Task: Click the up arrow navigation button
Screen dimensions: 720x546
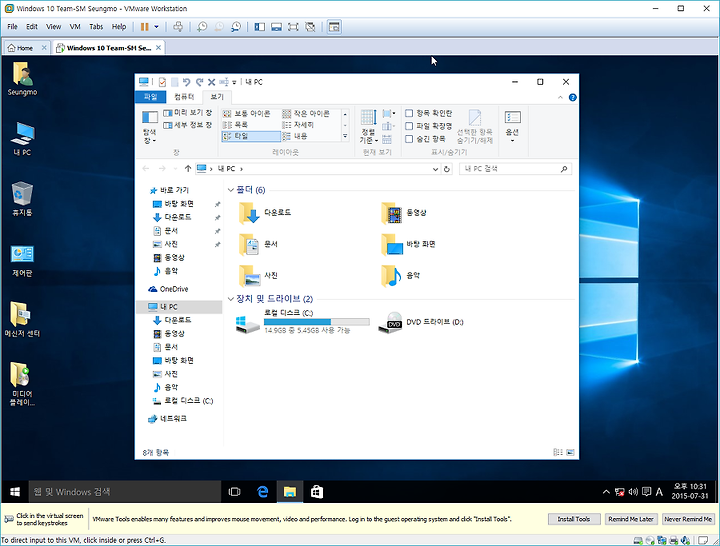Action: click(x=188, y=169)
